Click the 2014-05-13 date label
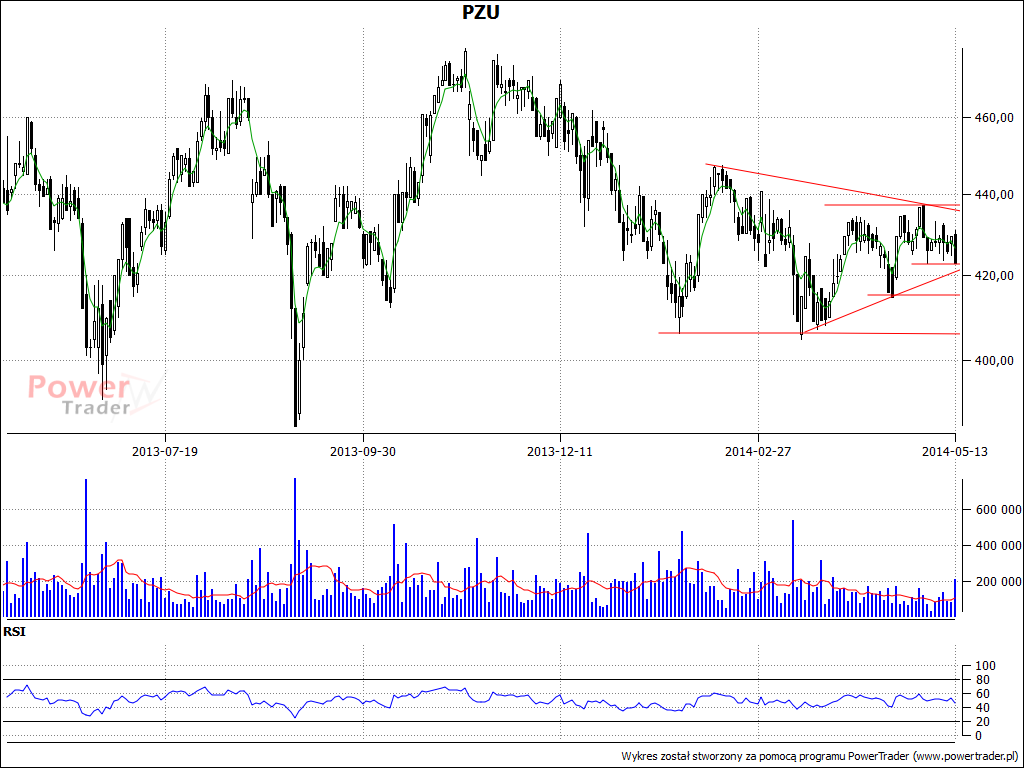Viewport: 1024px width, 768px height. coord(955,451)
